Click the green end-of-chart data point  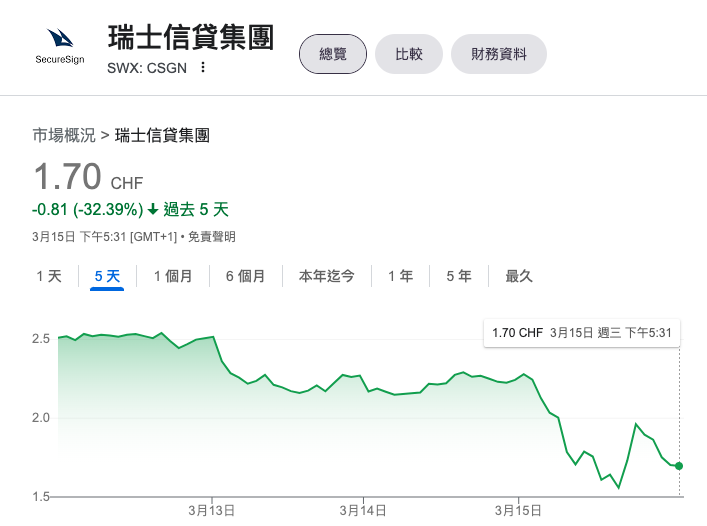(679, 466)
